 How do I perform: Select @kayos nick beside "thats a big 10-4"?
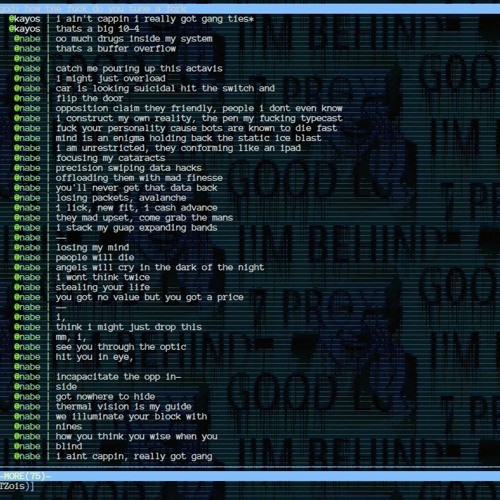[24, 29]
